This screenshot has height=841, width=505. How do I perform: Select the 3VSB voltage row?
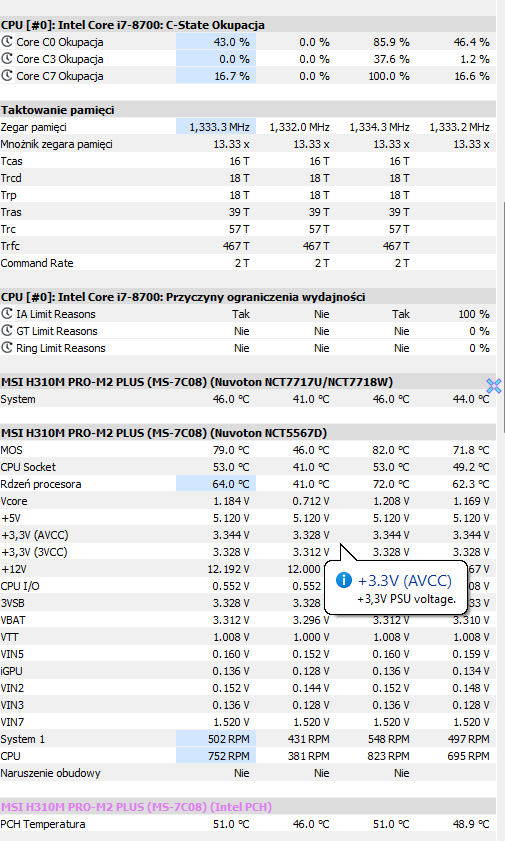(x=248, y=603)
